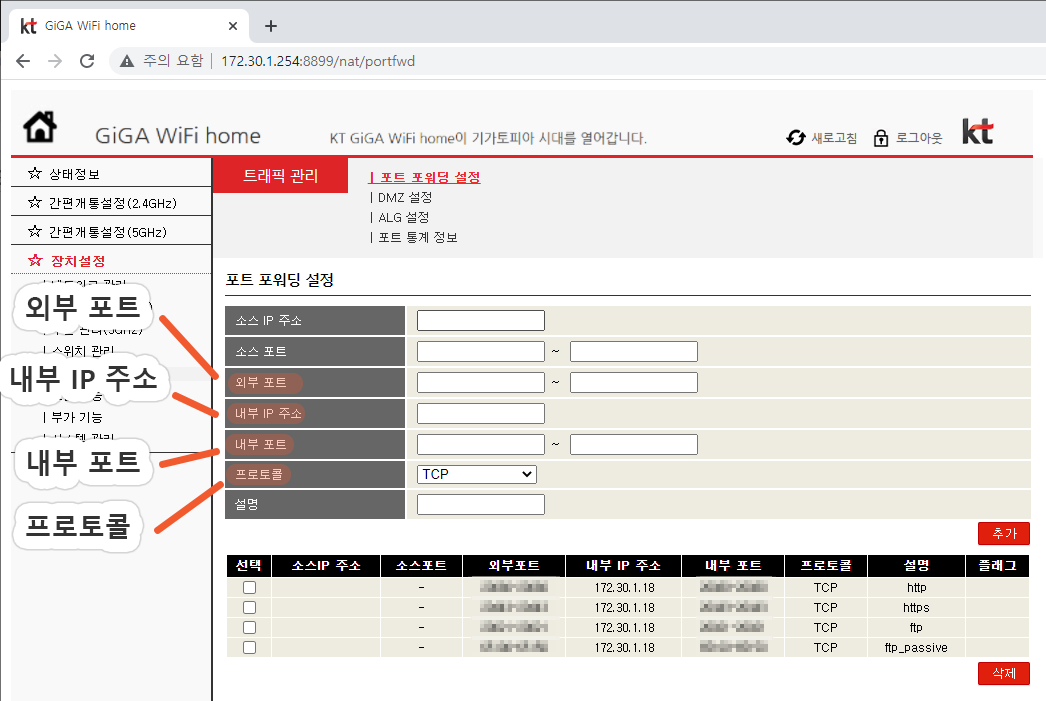
Task: Click the refresh (새로고침) icon
Action: click(x=796, y=137)
